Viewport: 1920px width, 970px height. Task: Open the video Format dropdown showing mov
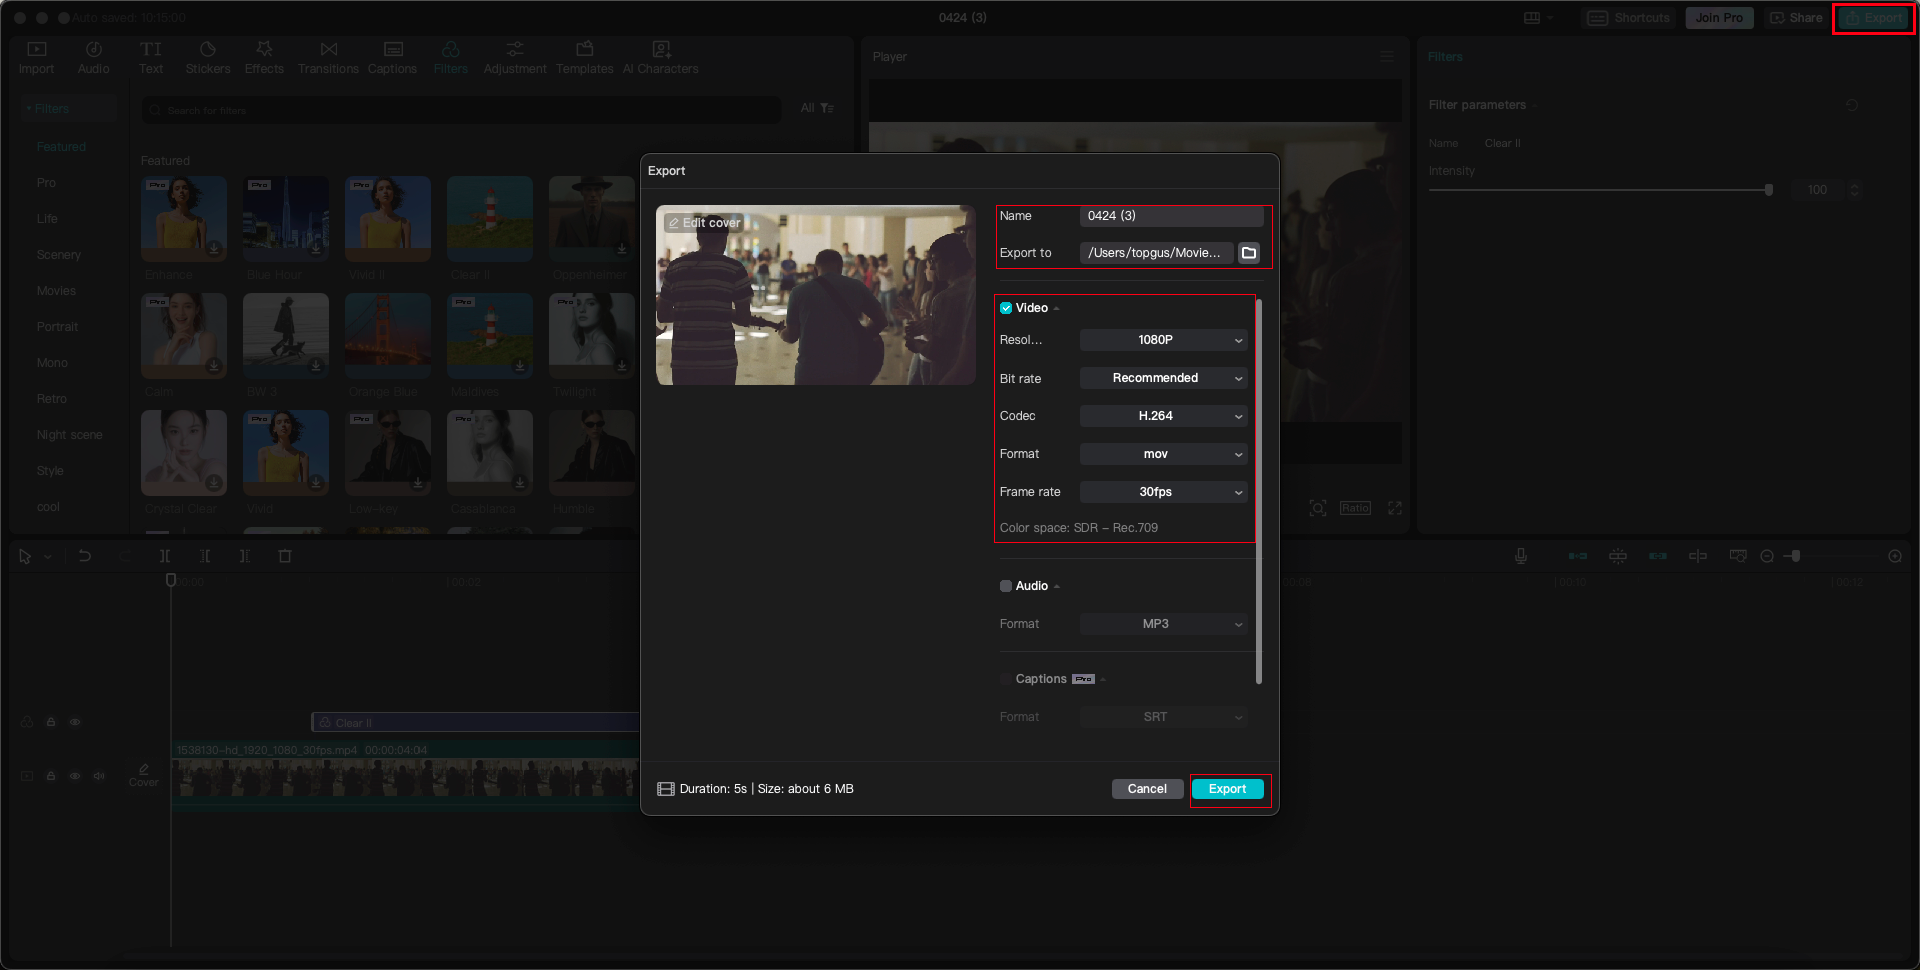coord(1164,454)
